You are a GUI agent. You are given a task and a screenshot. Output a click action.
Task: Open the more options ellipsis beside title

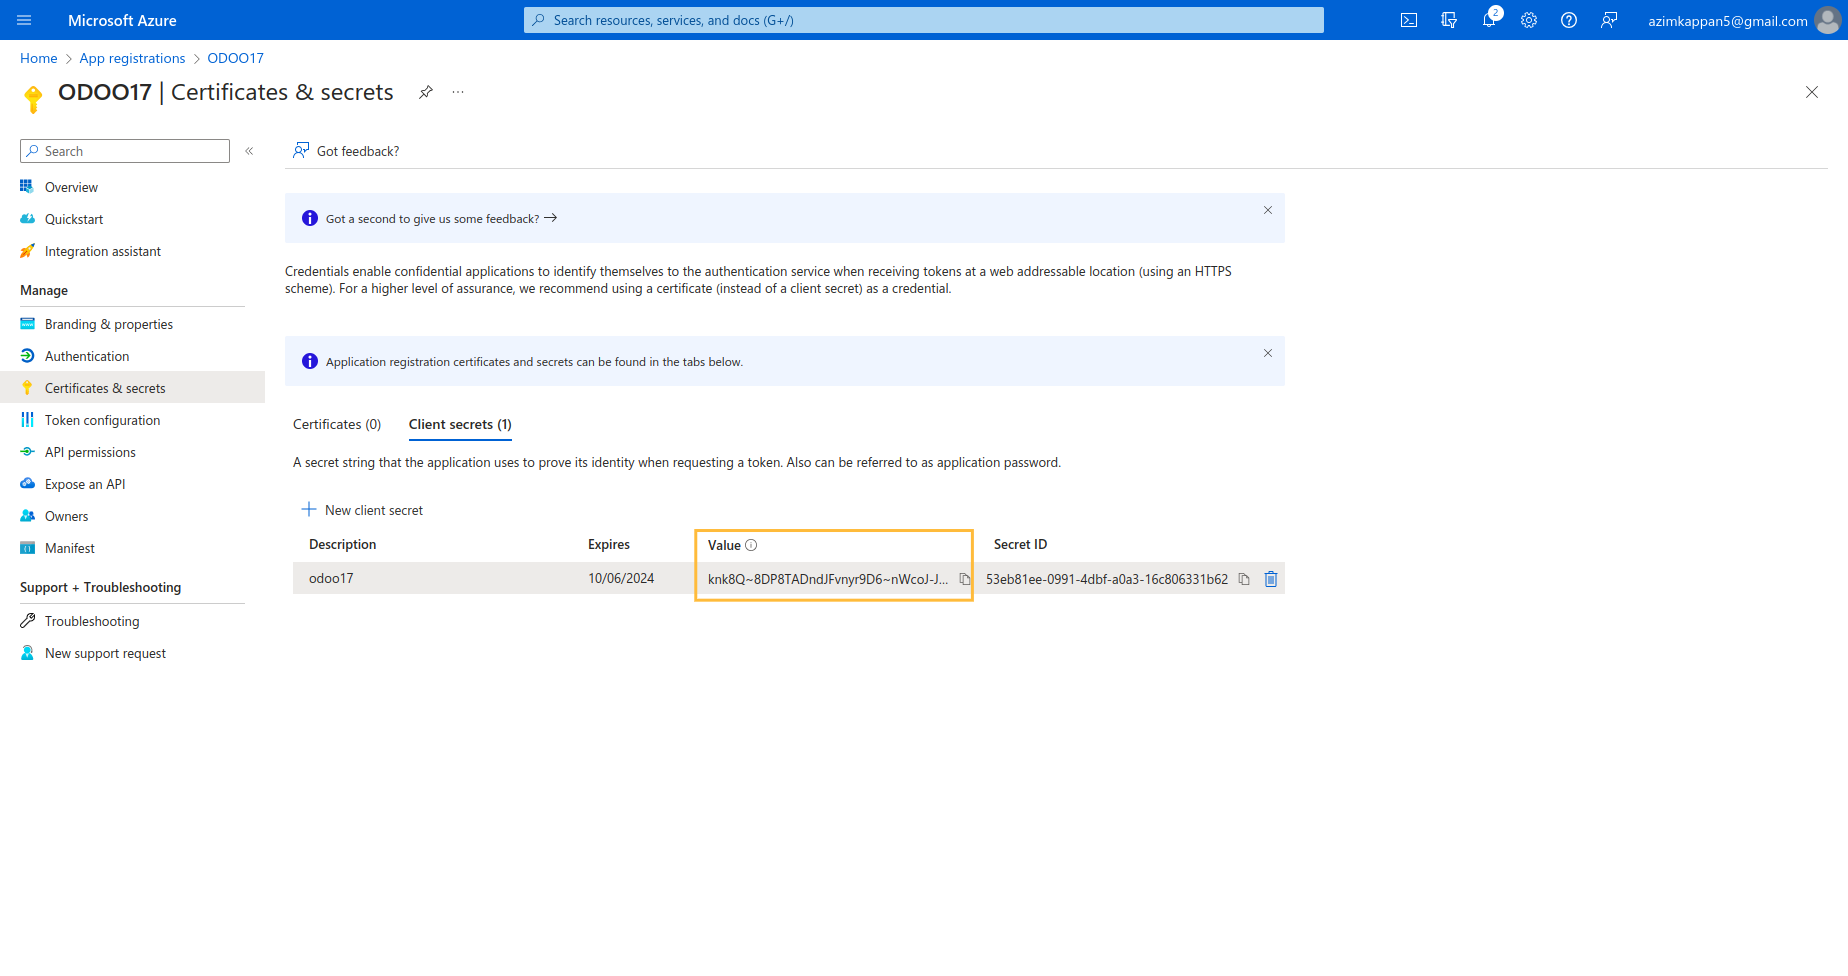(x=458, y=92)
